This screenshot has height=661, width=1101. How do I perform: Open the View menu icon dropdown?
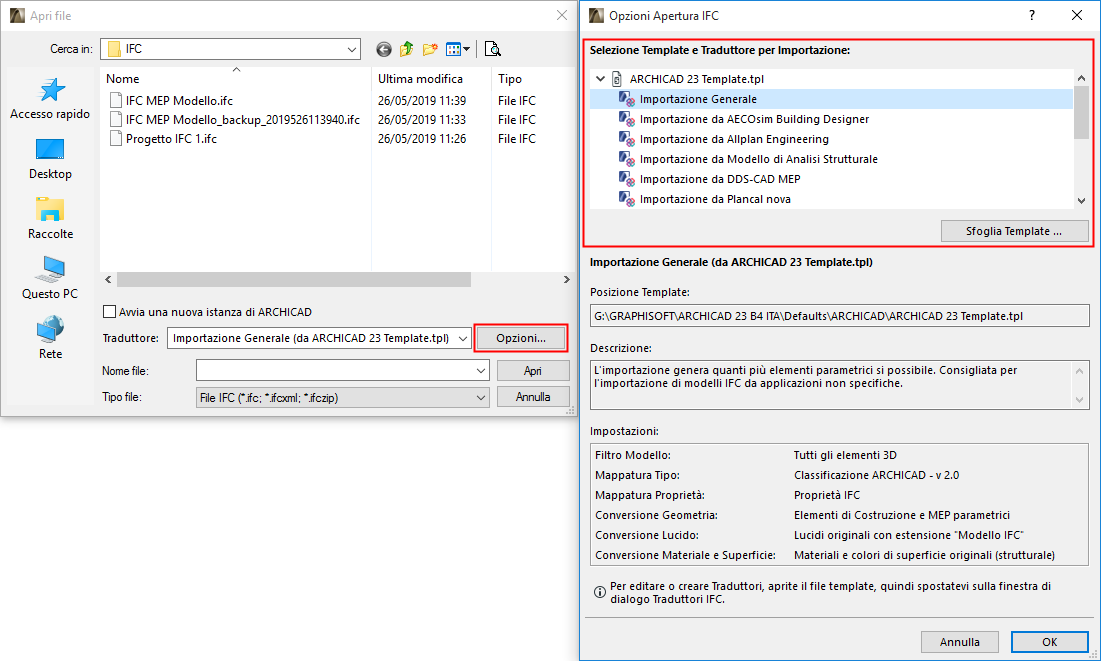458,49
